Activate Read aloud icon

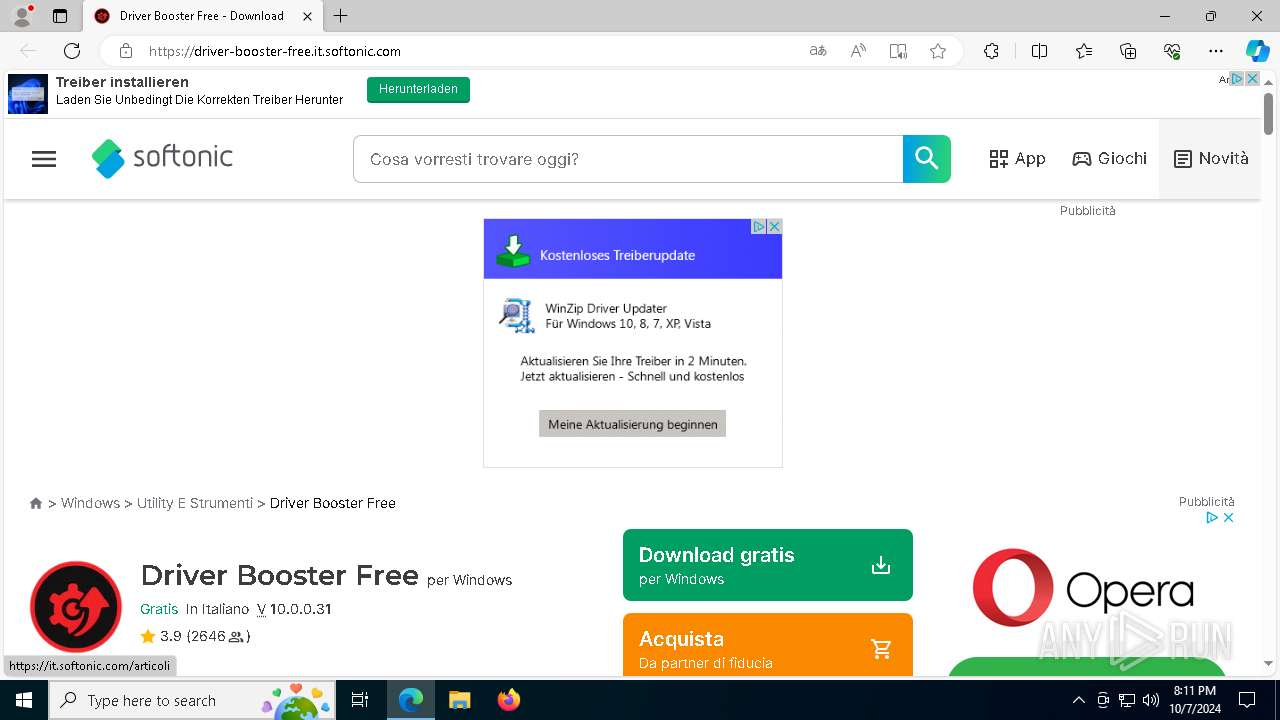(x=858, y=51)
